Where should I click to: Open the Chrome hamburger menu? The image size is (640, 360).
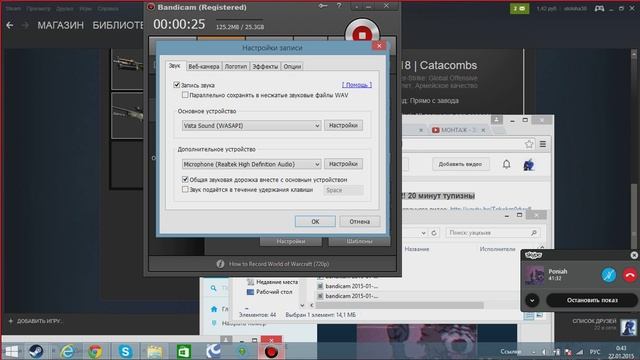(x=543, y=144)
